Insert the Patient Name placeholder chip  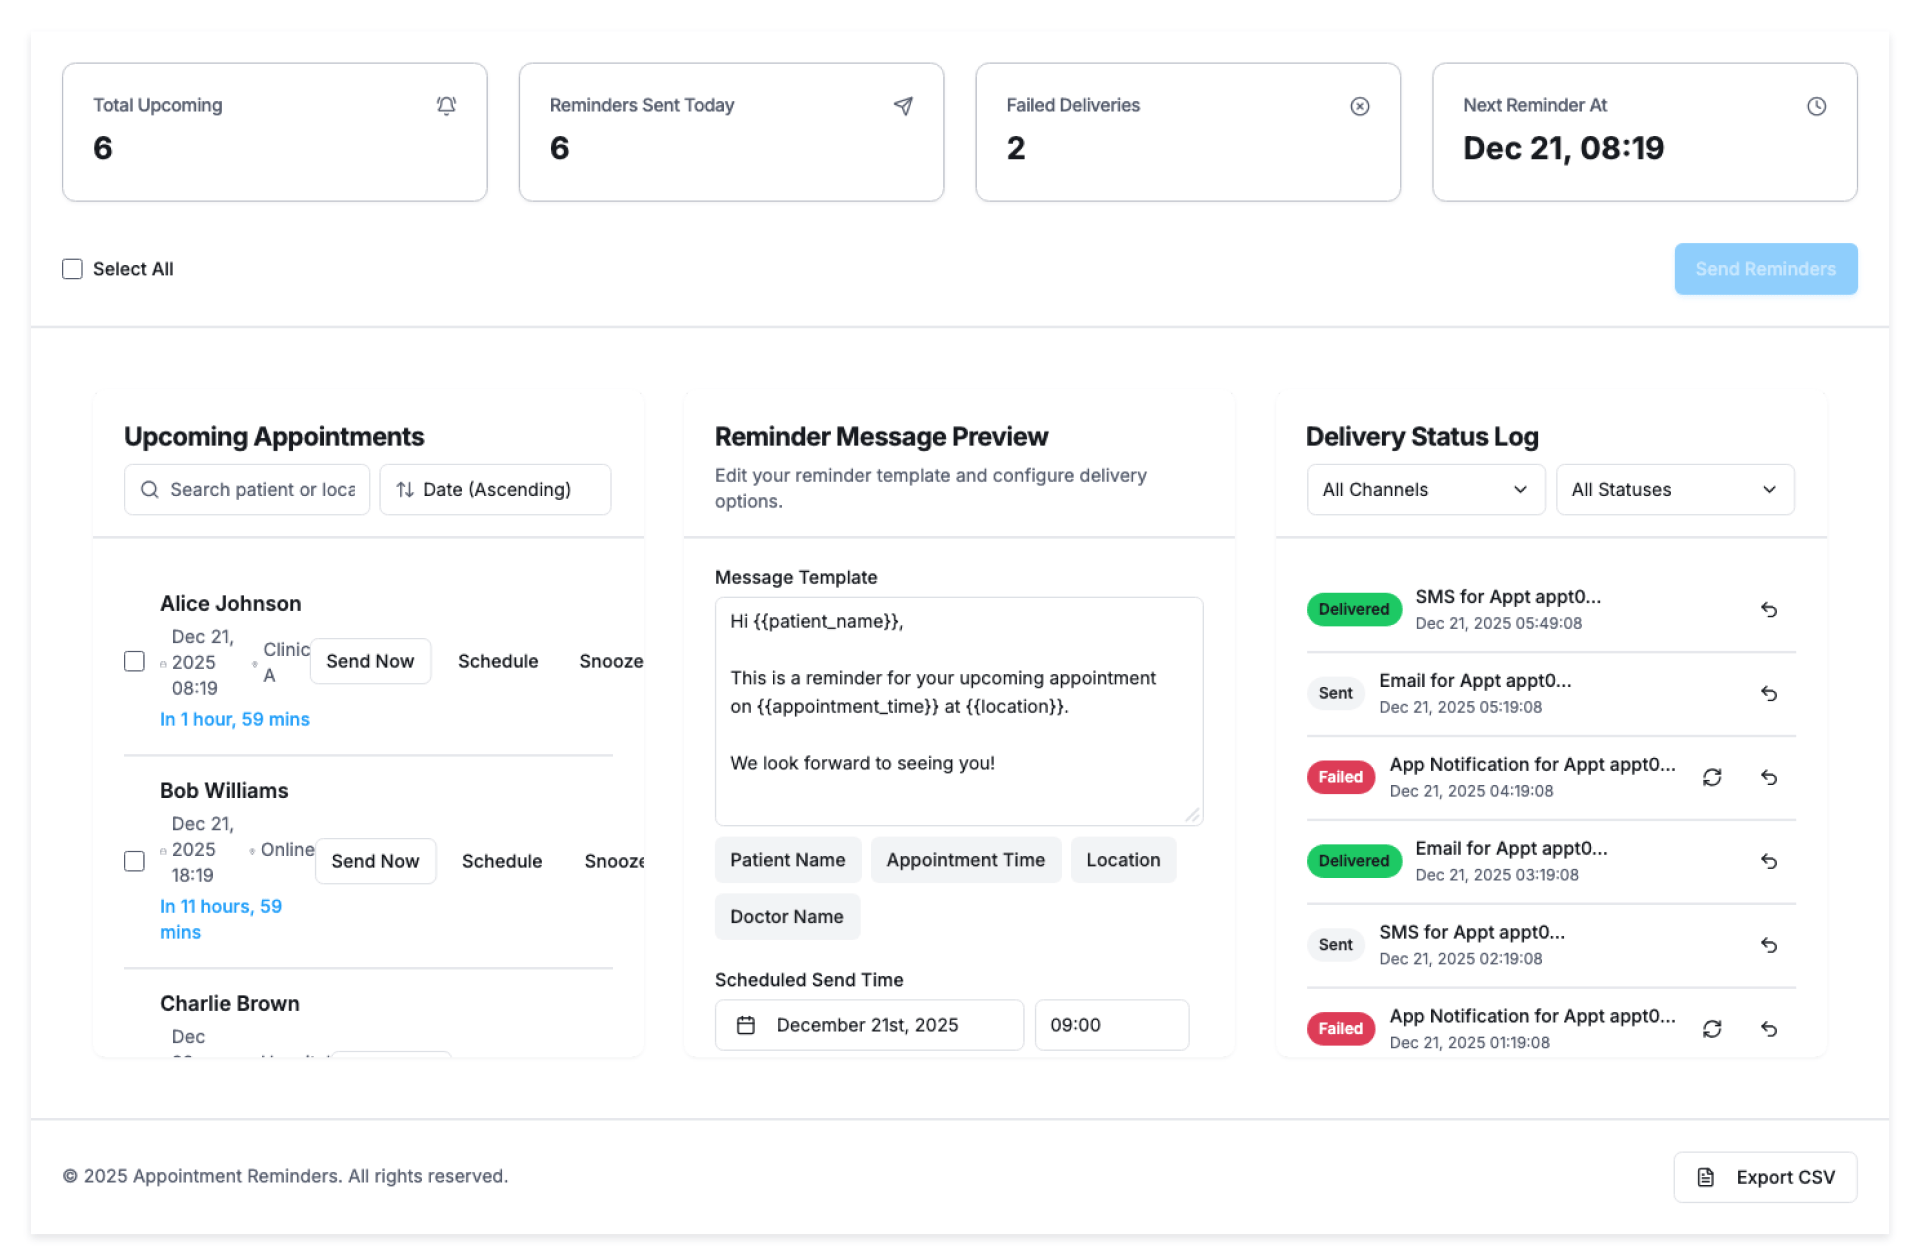[787, 860]
